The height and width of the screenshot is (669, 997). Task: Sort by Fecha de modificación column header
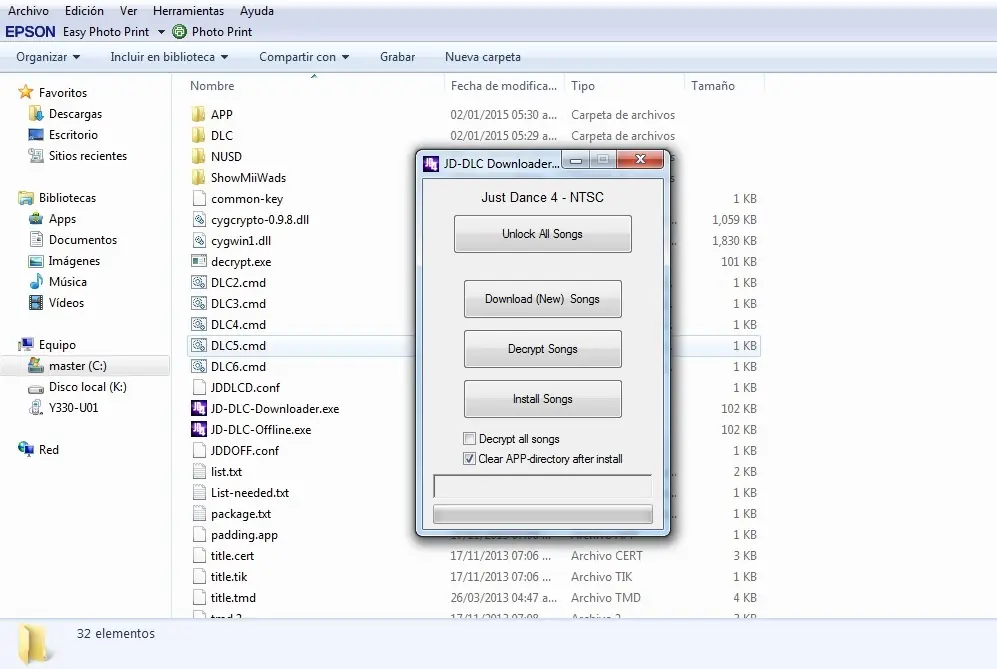[x=505, y=86]
